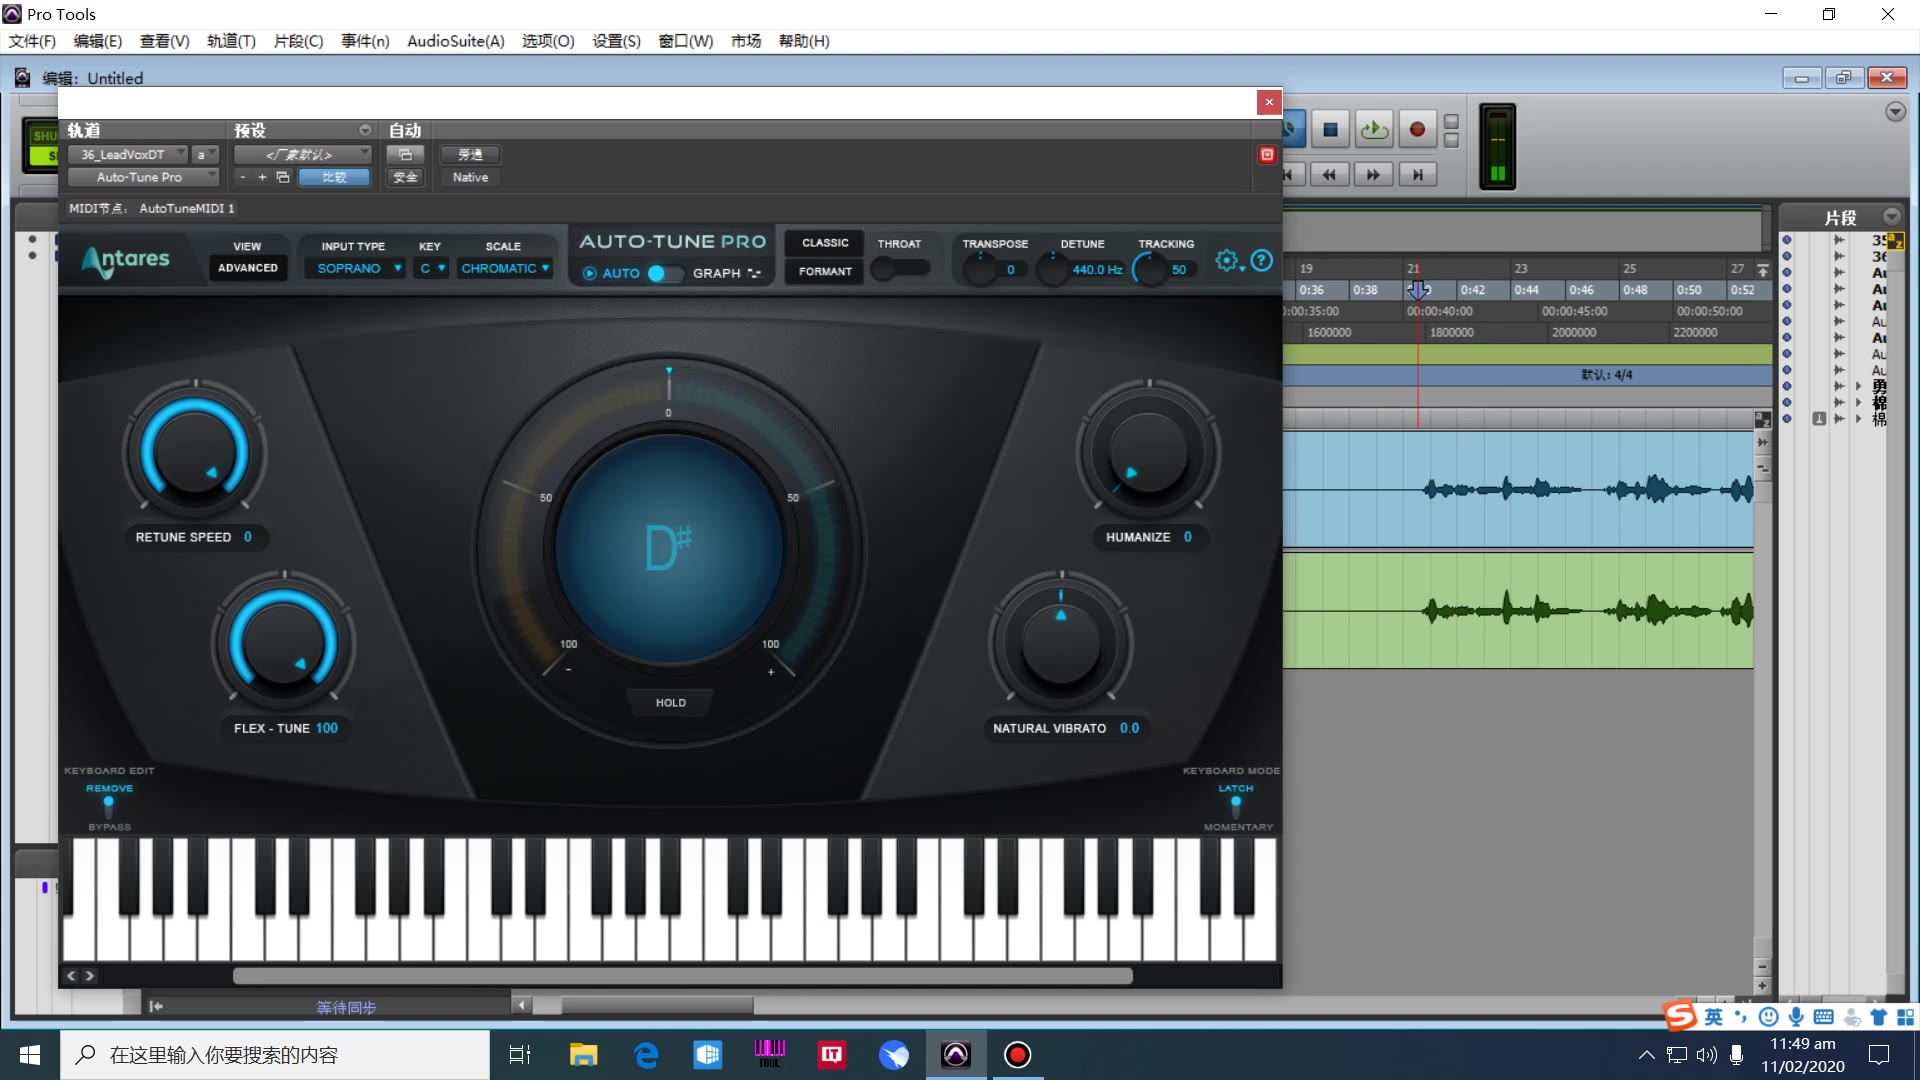
Task: Click the record button in transport
Action: pyautogui.click(x=1417, y=129)
